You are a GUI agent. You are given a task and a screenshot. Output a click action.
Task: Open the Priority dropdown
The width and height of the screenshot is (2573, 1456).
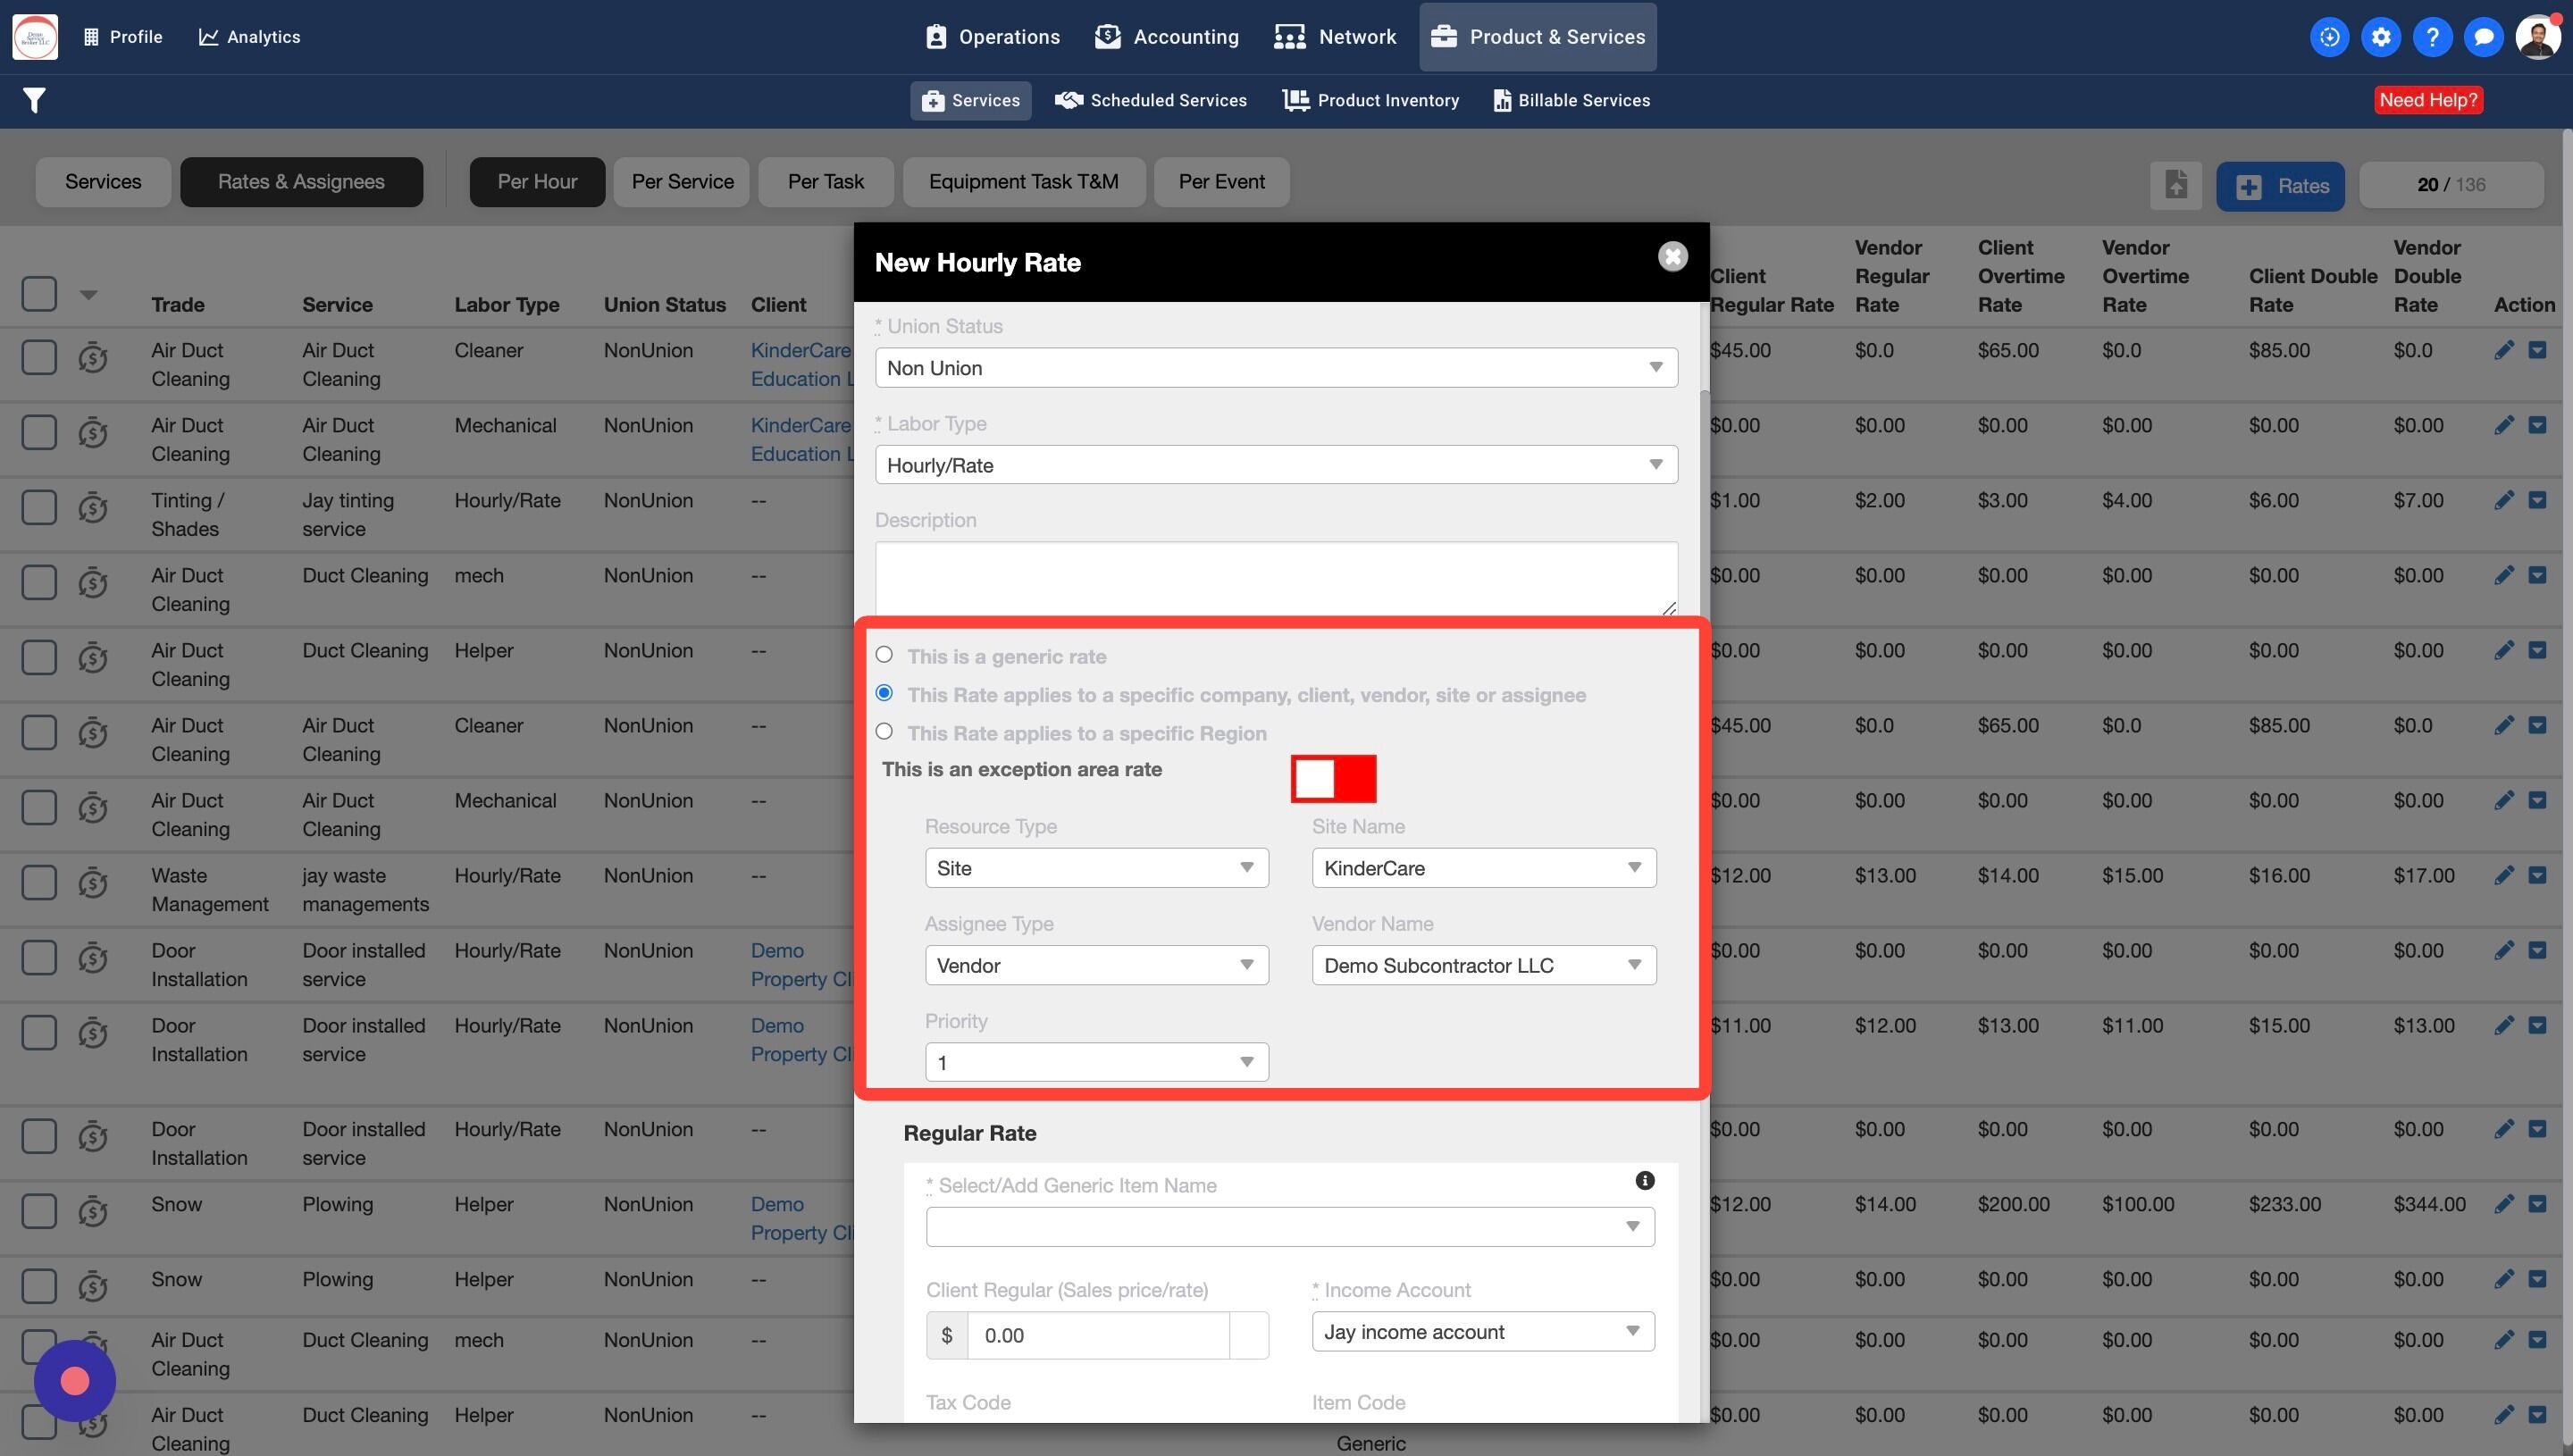(1096, 1062)
